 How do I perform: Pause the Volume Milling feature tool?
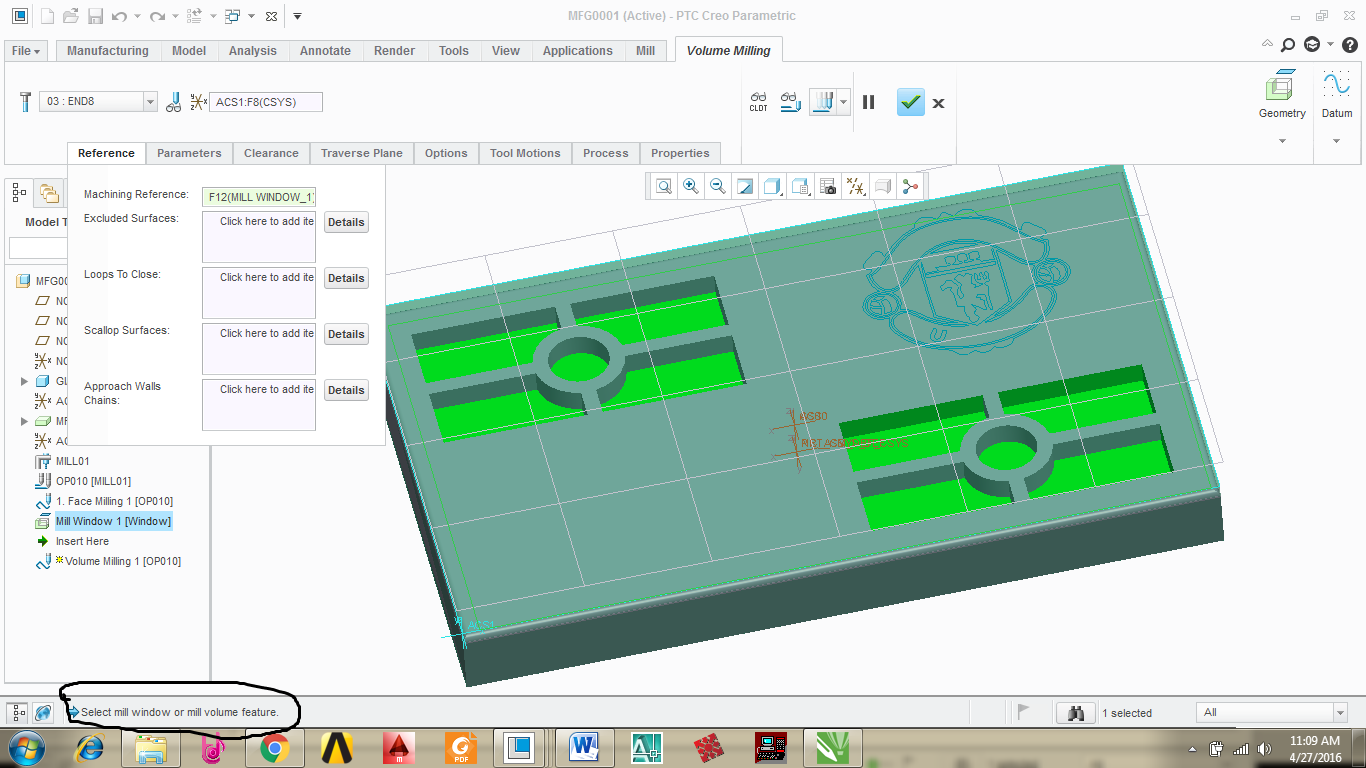pyautogui.click(x=869, y=102)
